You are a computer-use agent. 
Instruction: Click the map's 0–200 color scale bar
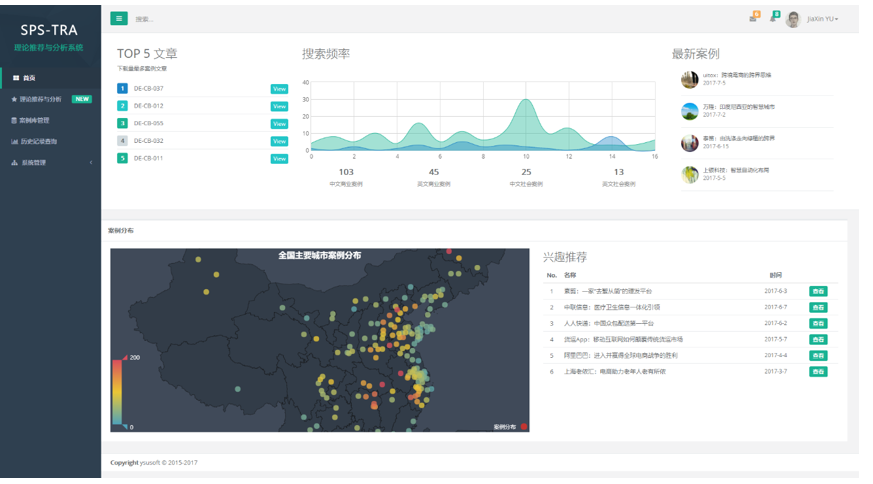[x=117, y=391]
